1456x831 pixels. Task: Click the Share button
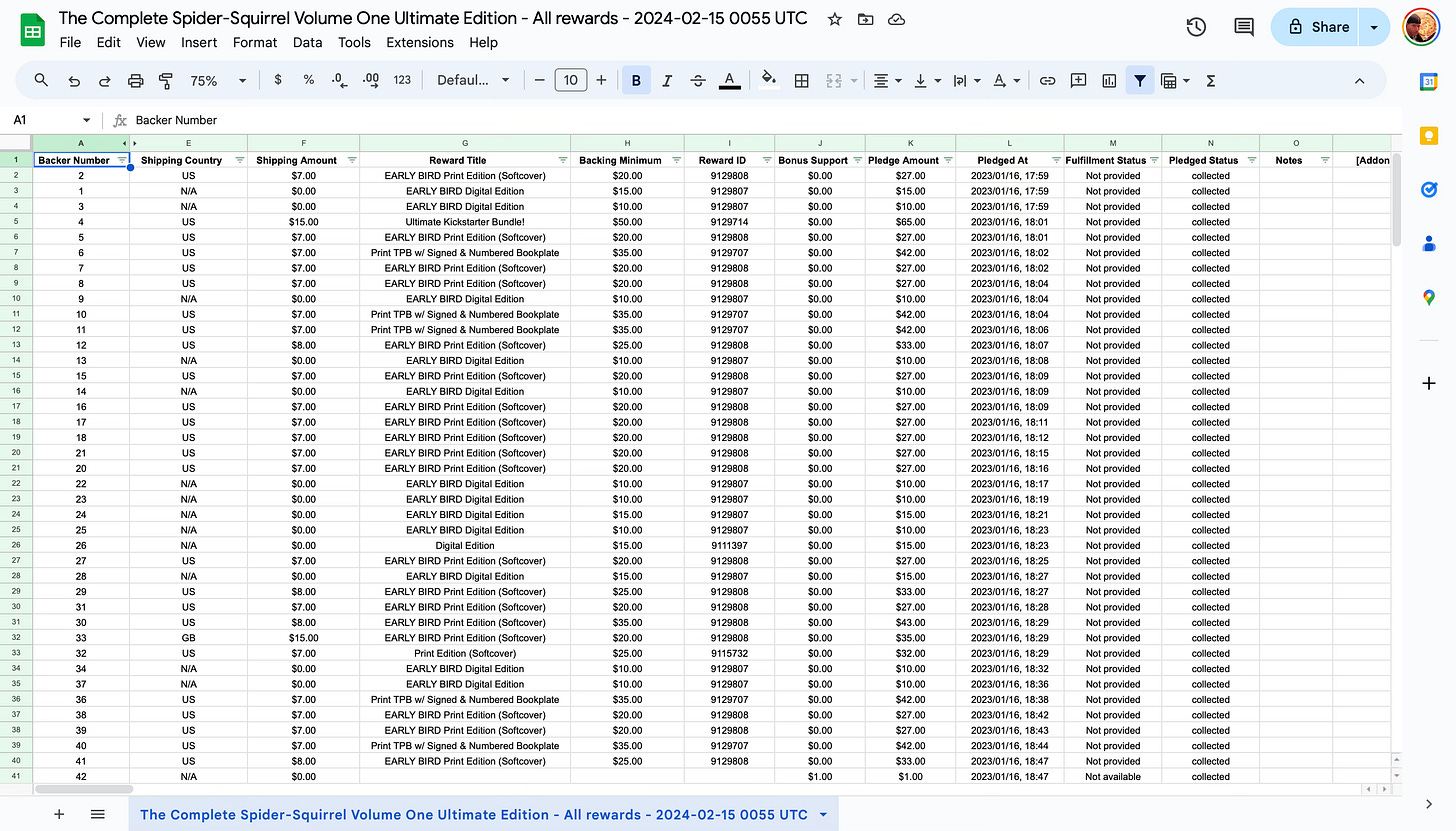(x=1316, y=27)
